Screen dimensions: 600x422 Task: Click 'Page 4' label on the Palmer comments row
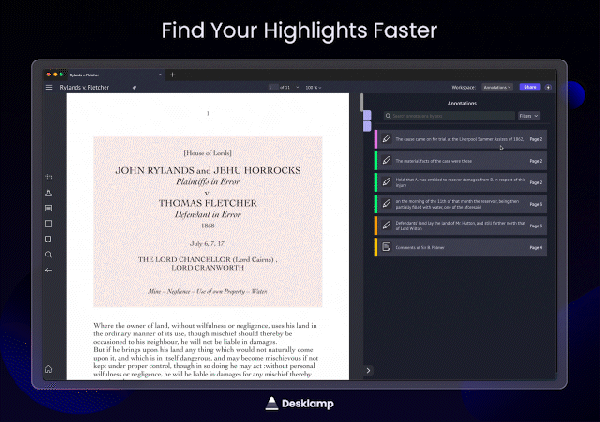pos(536,248)
